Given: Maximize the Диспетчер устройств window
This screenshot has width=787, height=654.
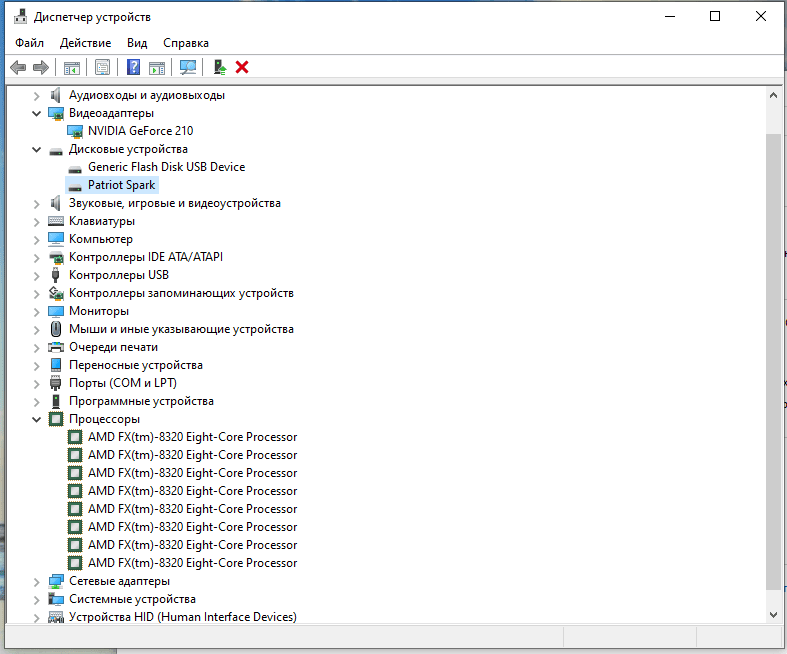Looking at the screenshot, I should pos(715,17).
